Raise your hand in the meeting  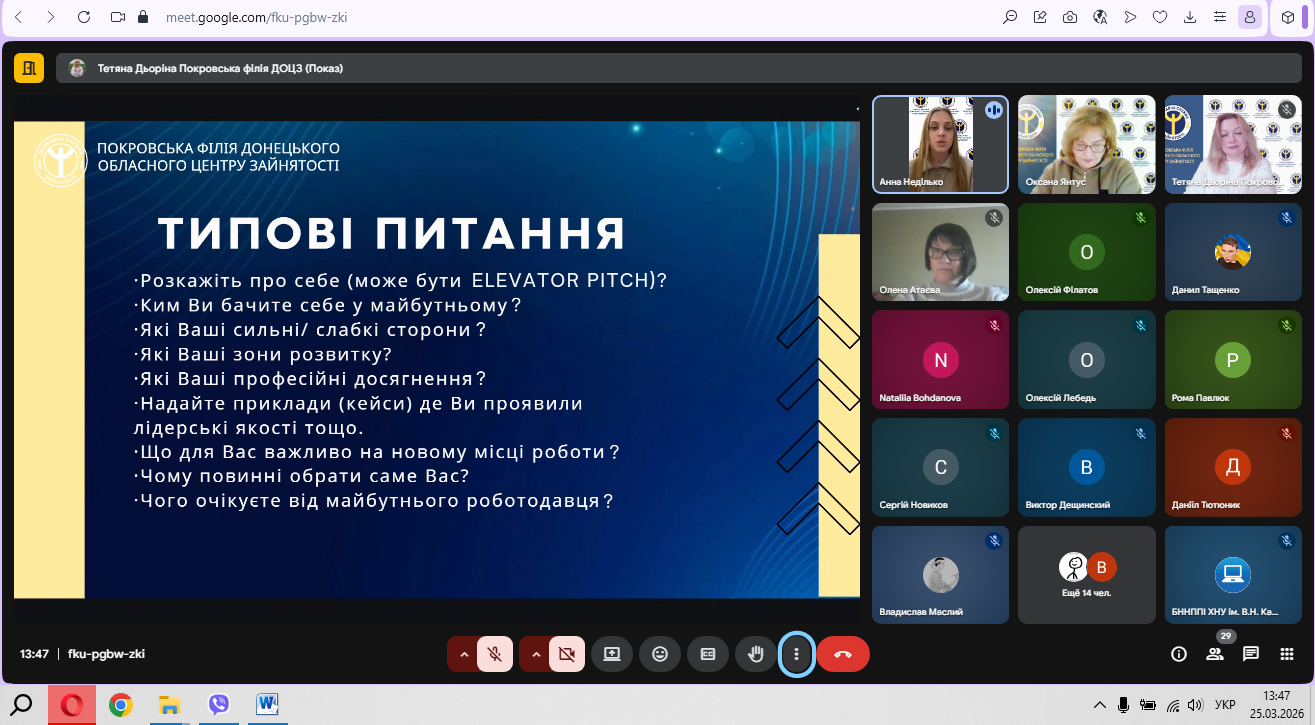[x=756, y=654]
